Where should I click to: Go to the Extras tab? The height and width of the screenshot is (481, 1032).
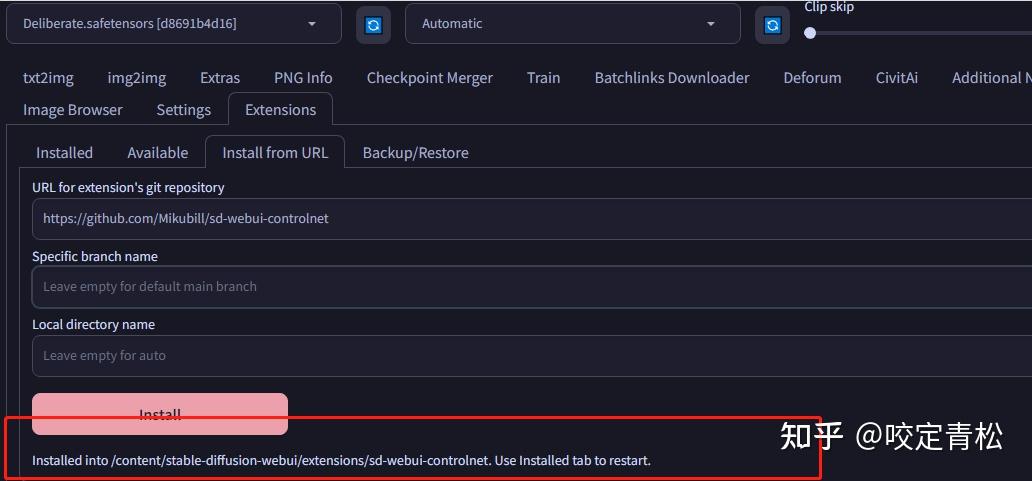click(220, 78)
